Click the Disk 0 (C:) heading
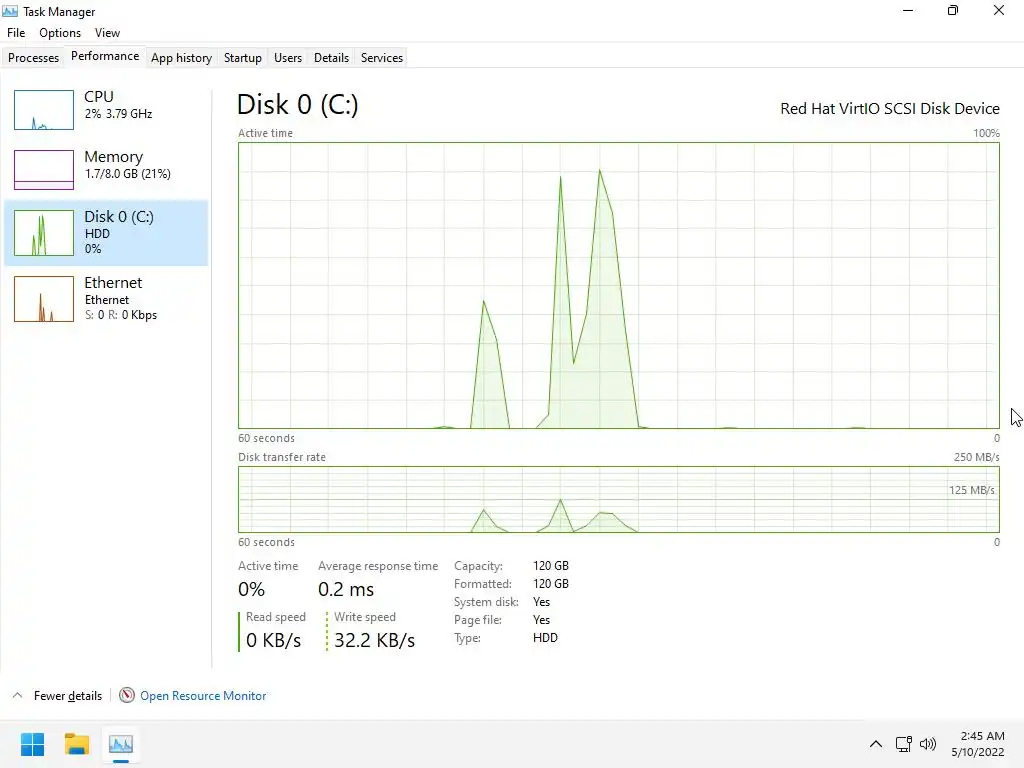 click(x=298, y=104)
